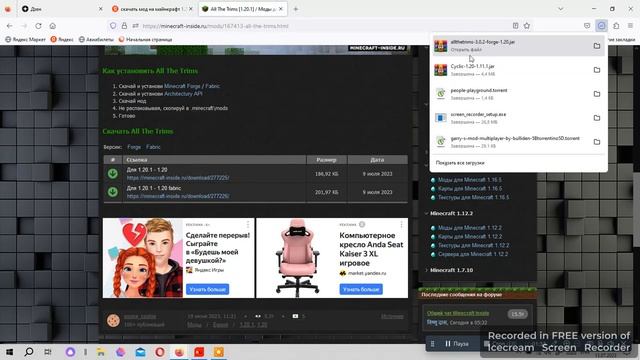Open allthetrims-3.0.2-forge-1.20.jar download
Image resolution: width=640 pixels, height=360 pixels.
click(512, 45)
